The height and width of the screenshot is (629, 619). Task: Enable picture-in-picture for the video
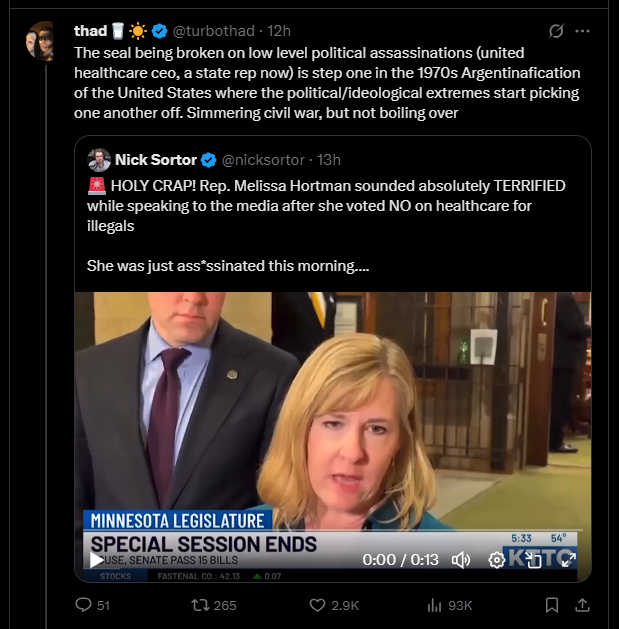point(534,560)
